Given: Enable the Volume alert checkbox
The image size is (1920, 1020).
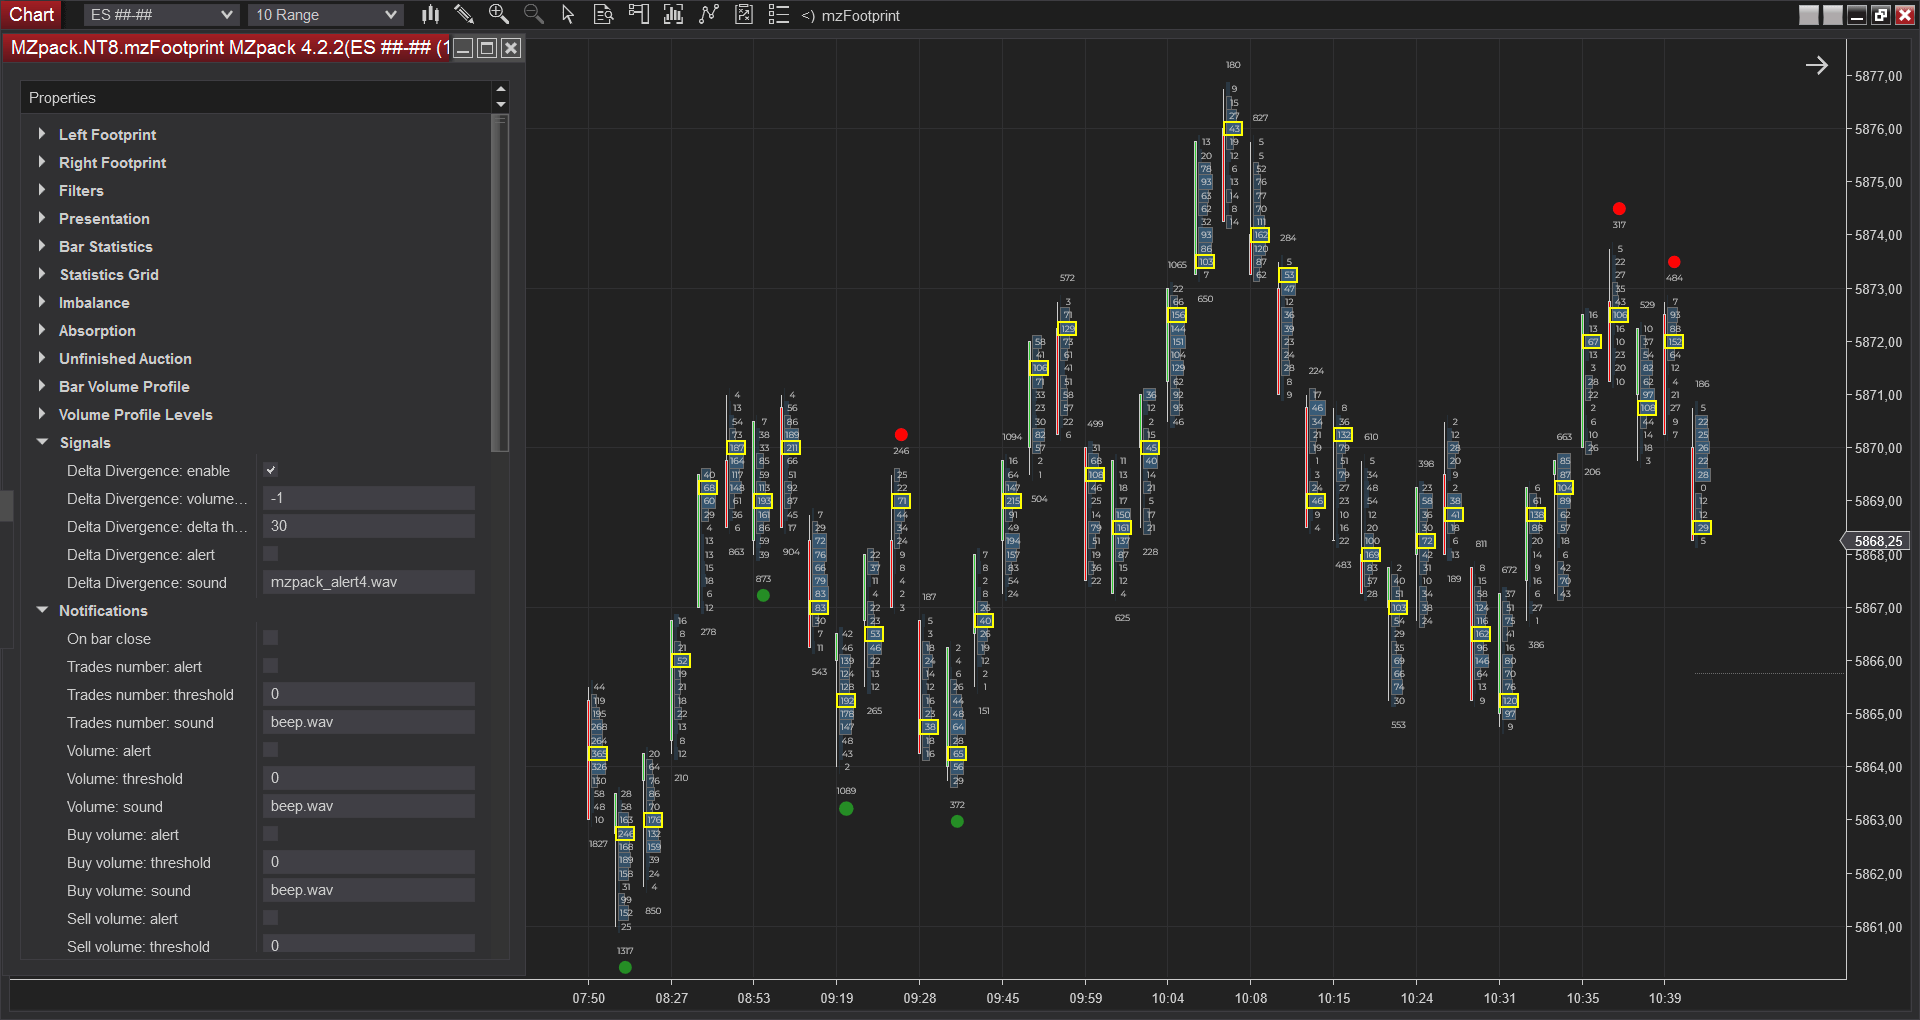Looking at the screenshot, I should [x=271, y=750].
